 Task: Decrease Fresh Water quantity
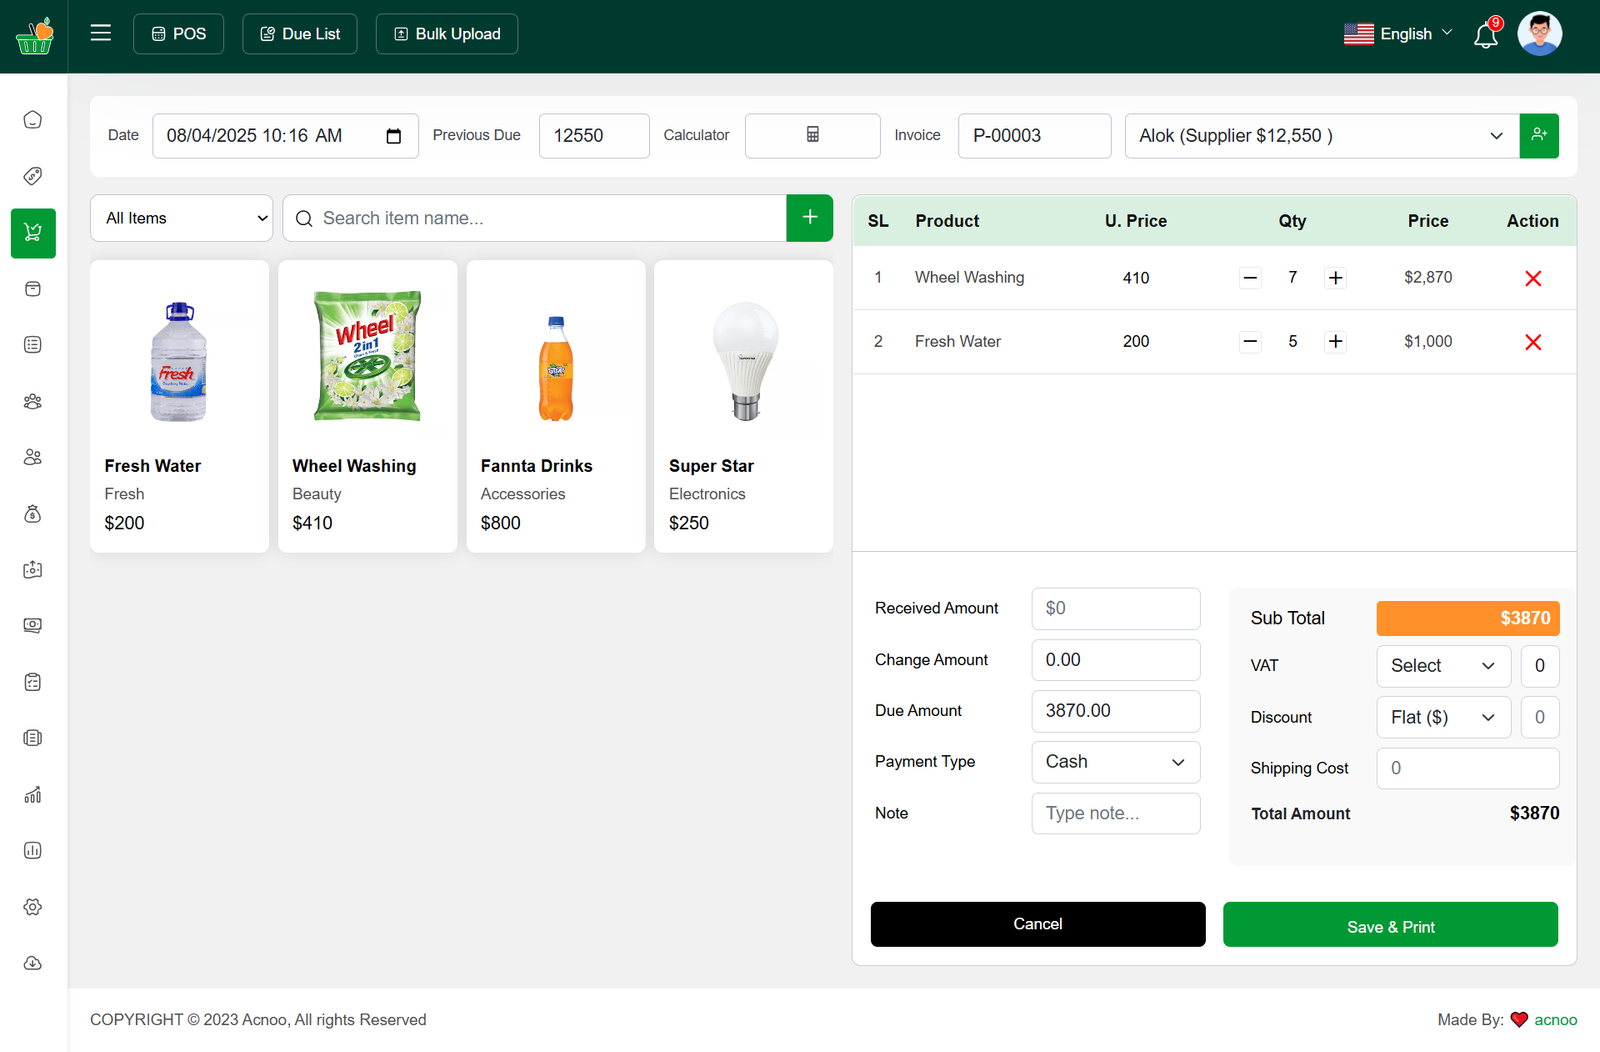tap(1250, 342)
